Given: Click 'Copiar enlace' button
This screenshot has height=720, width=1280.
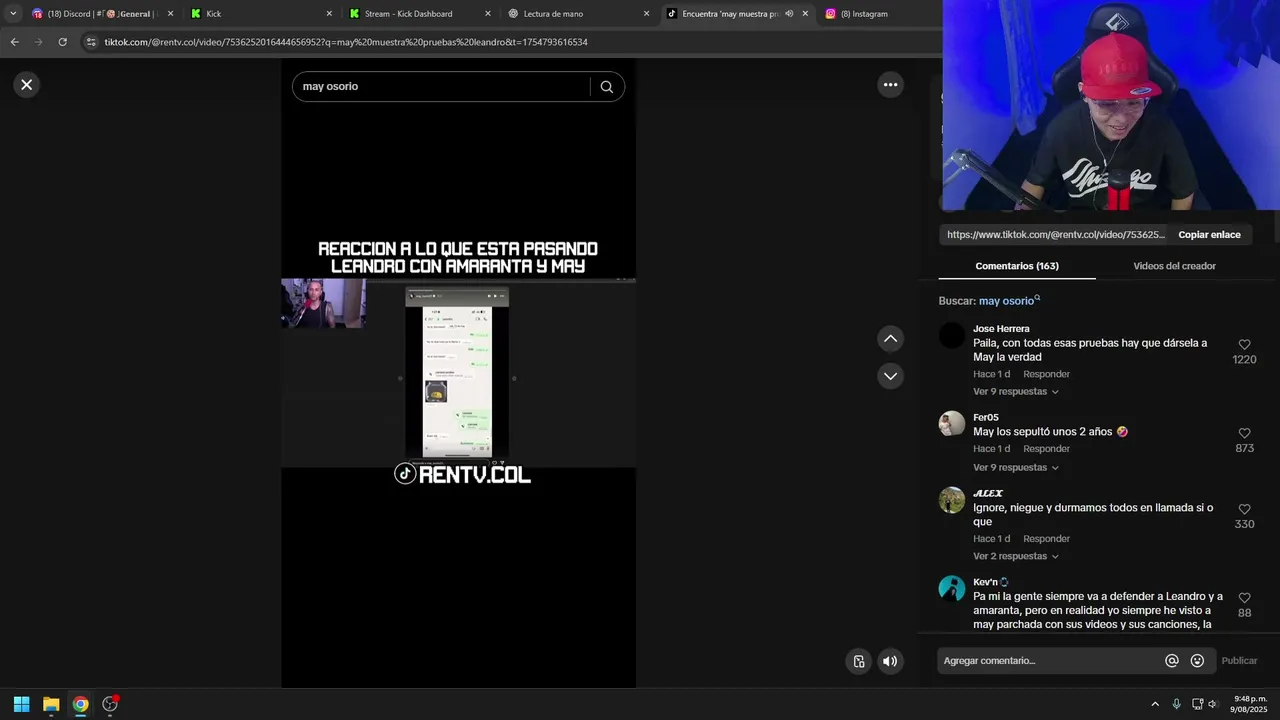Looking at the screenshot, I should point(1209,235).
